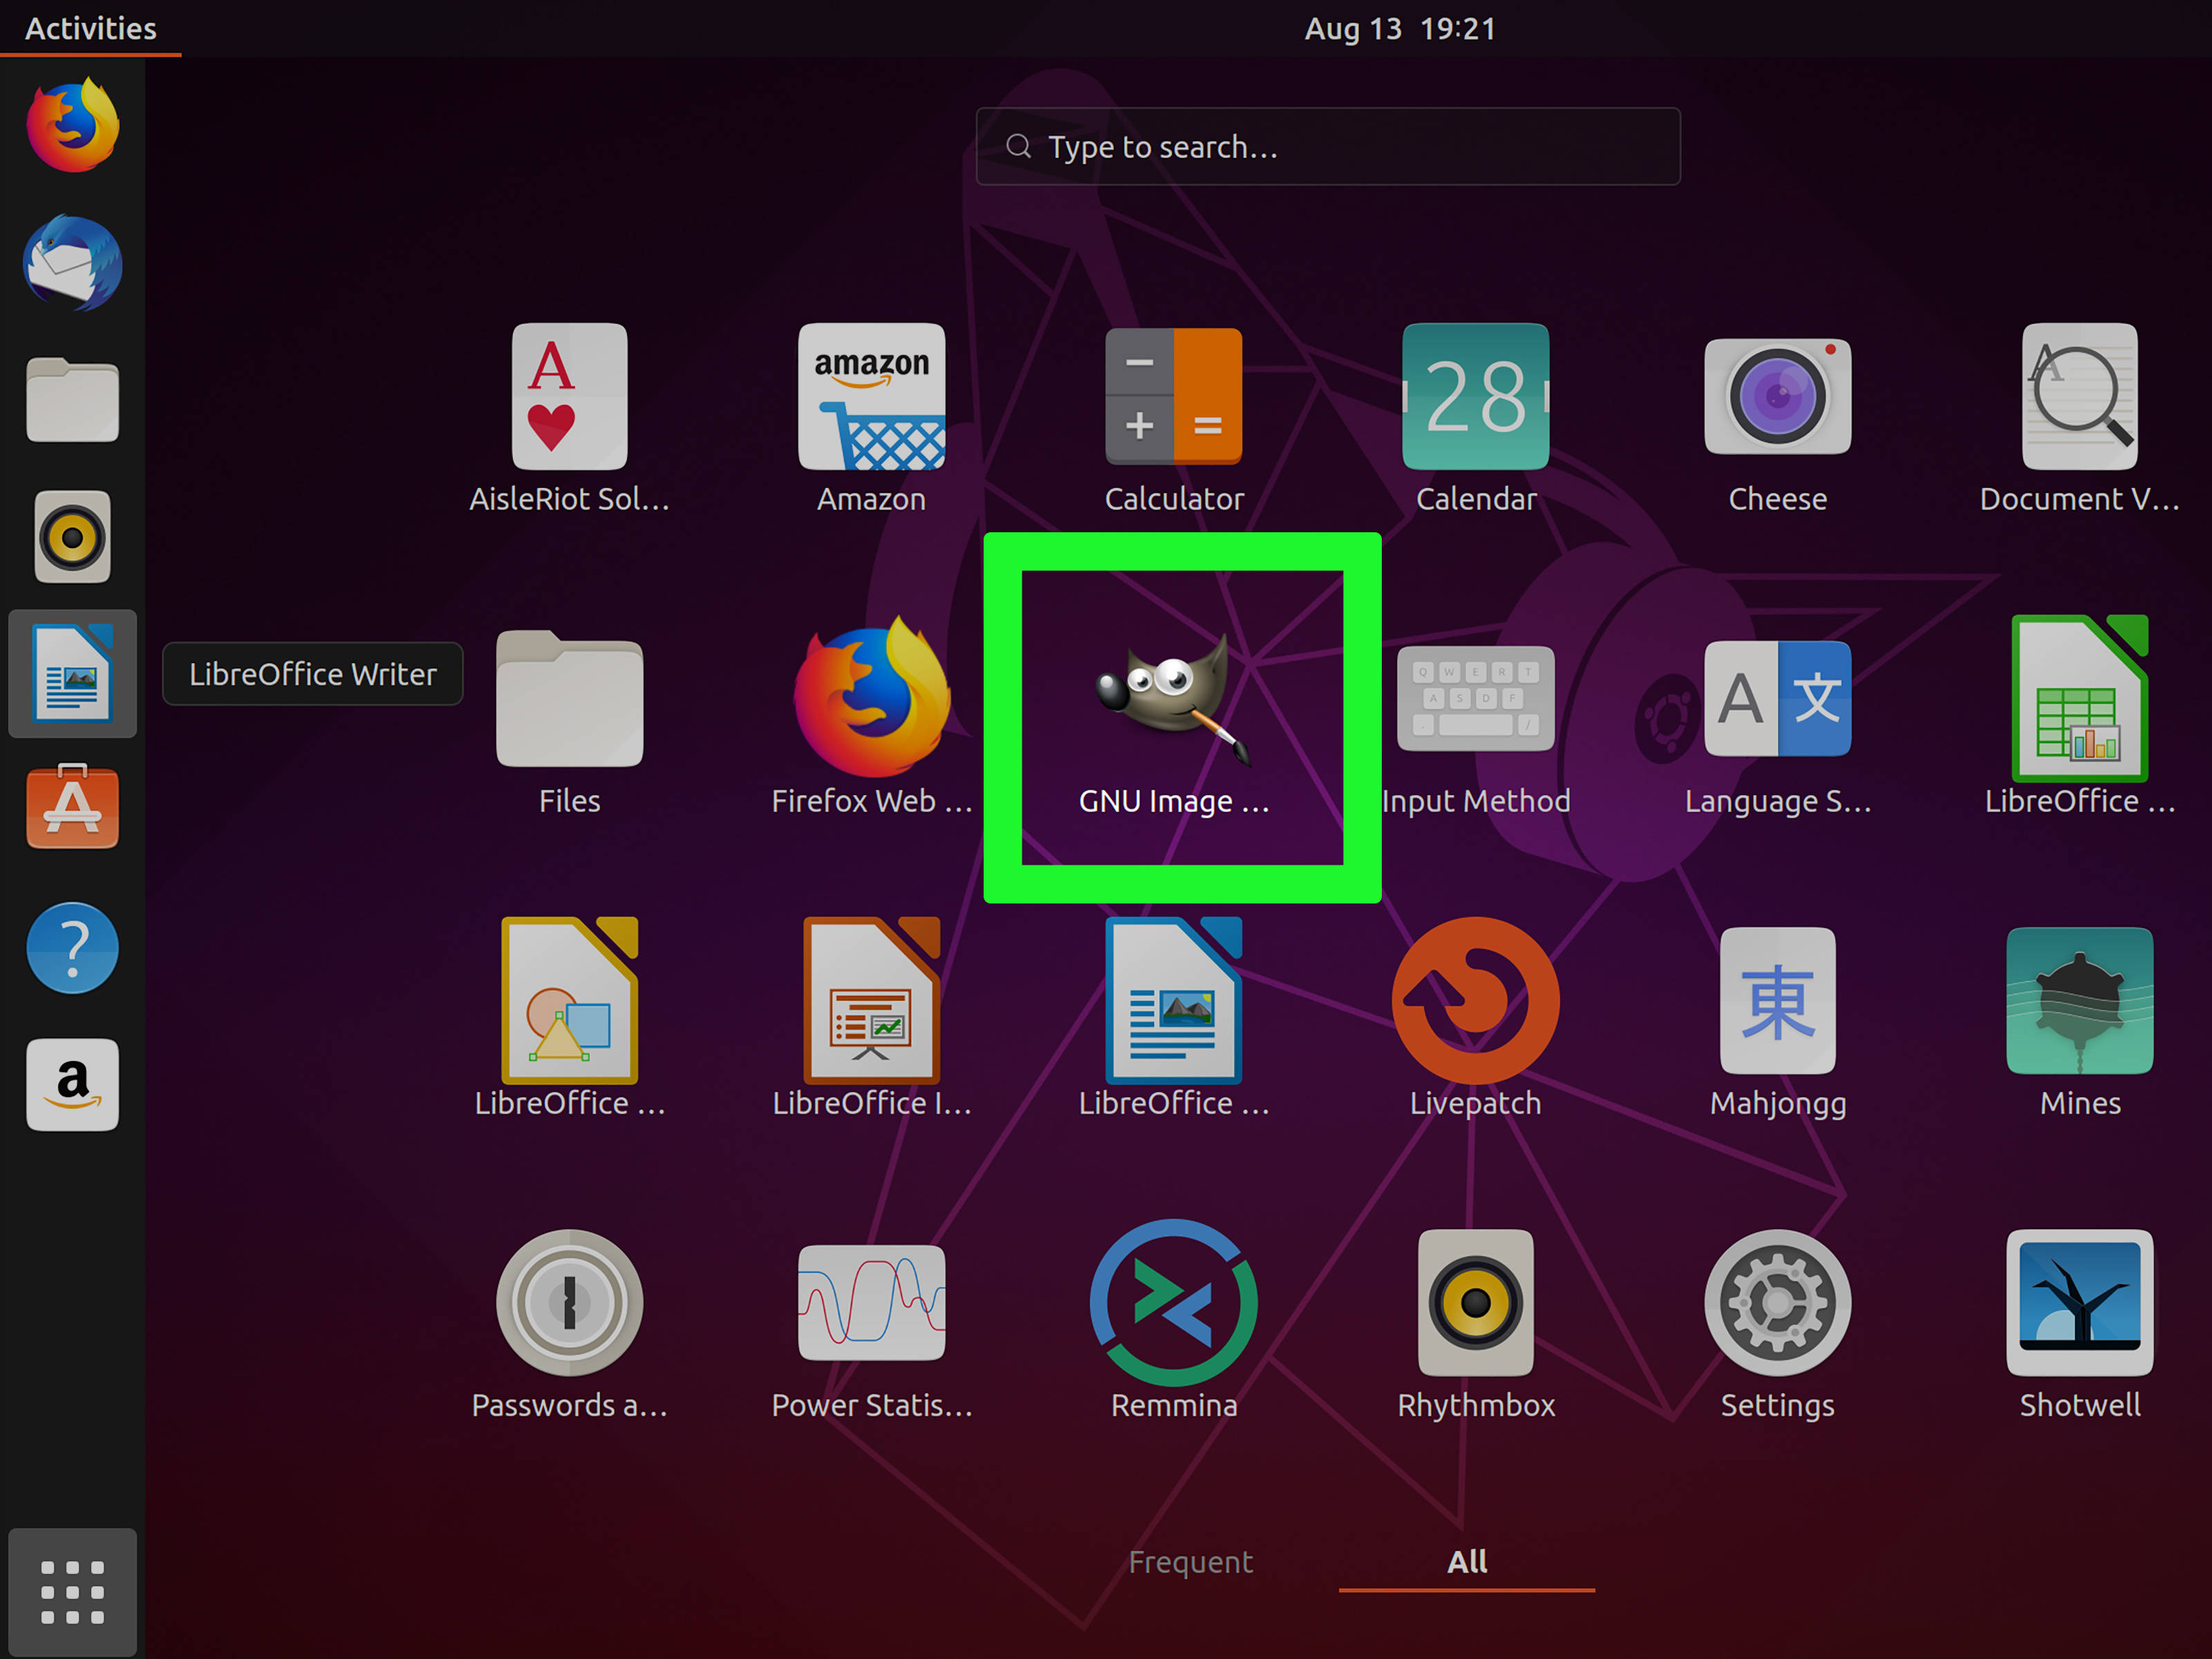The height and width of the screenshot is (1659, 2212).
Task: Open the Cheese webcam app
Action: click(x=1777, y=398)
